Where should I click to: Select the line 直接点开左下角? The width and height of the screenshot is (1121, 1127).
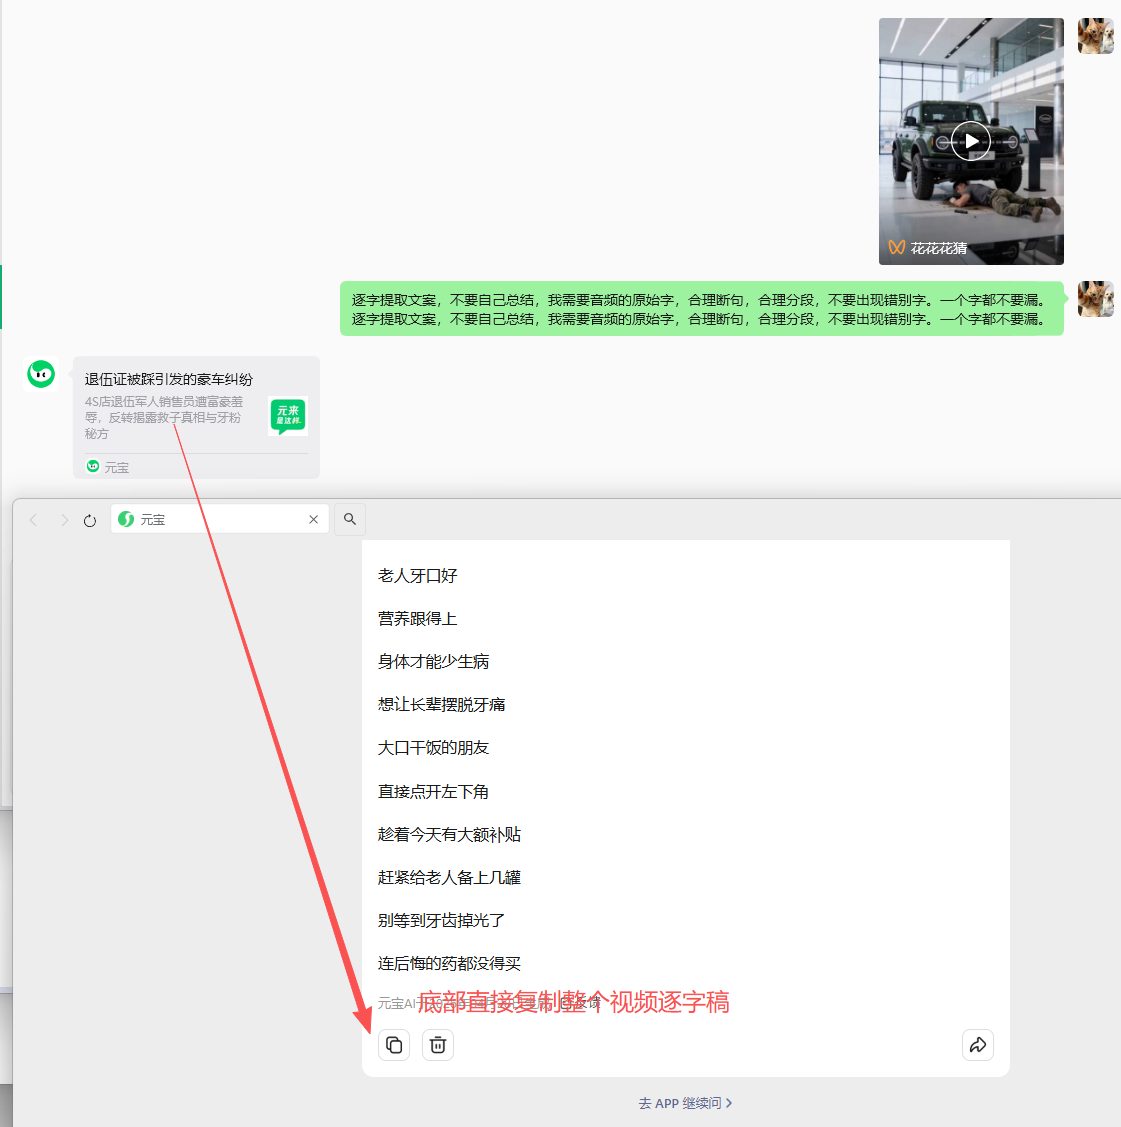point(433,791)
